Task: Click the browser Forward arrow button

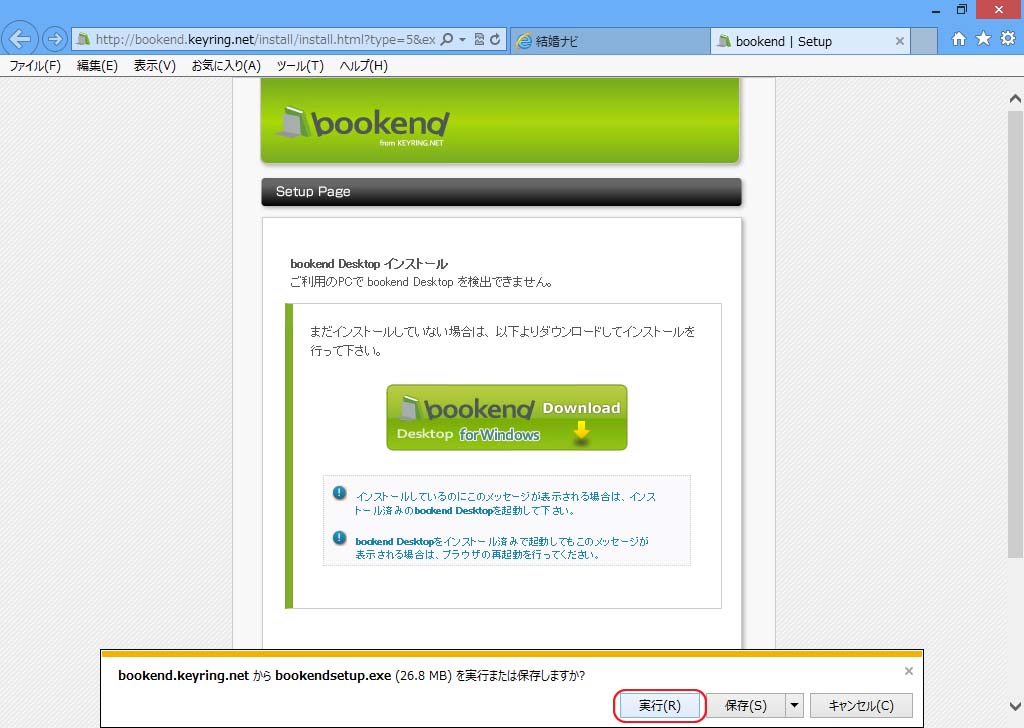Action: tap(54, 40)
